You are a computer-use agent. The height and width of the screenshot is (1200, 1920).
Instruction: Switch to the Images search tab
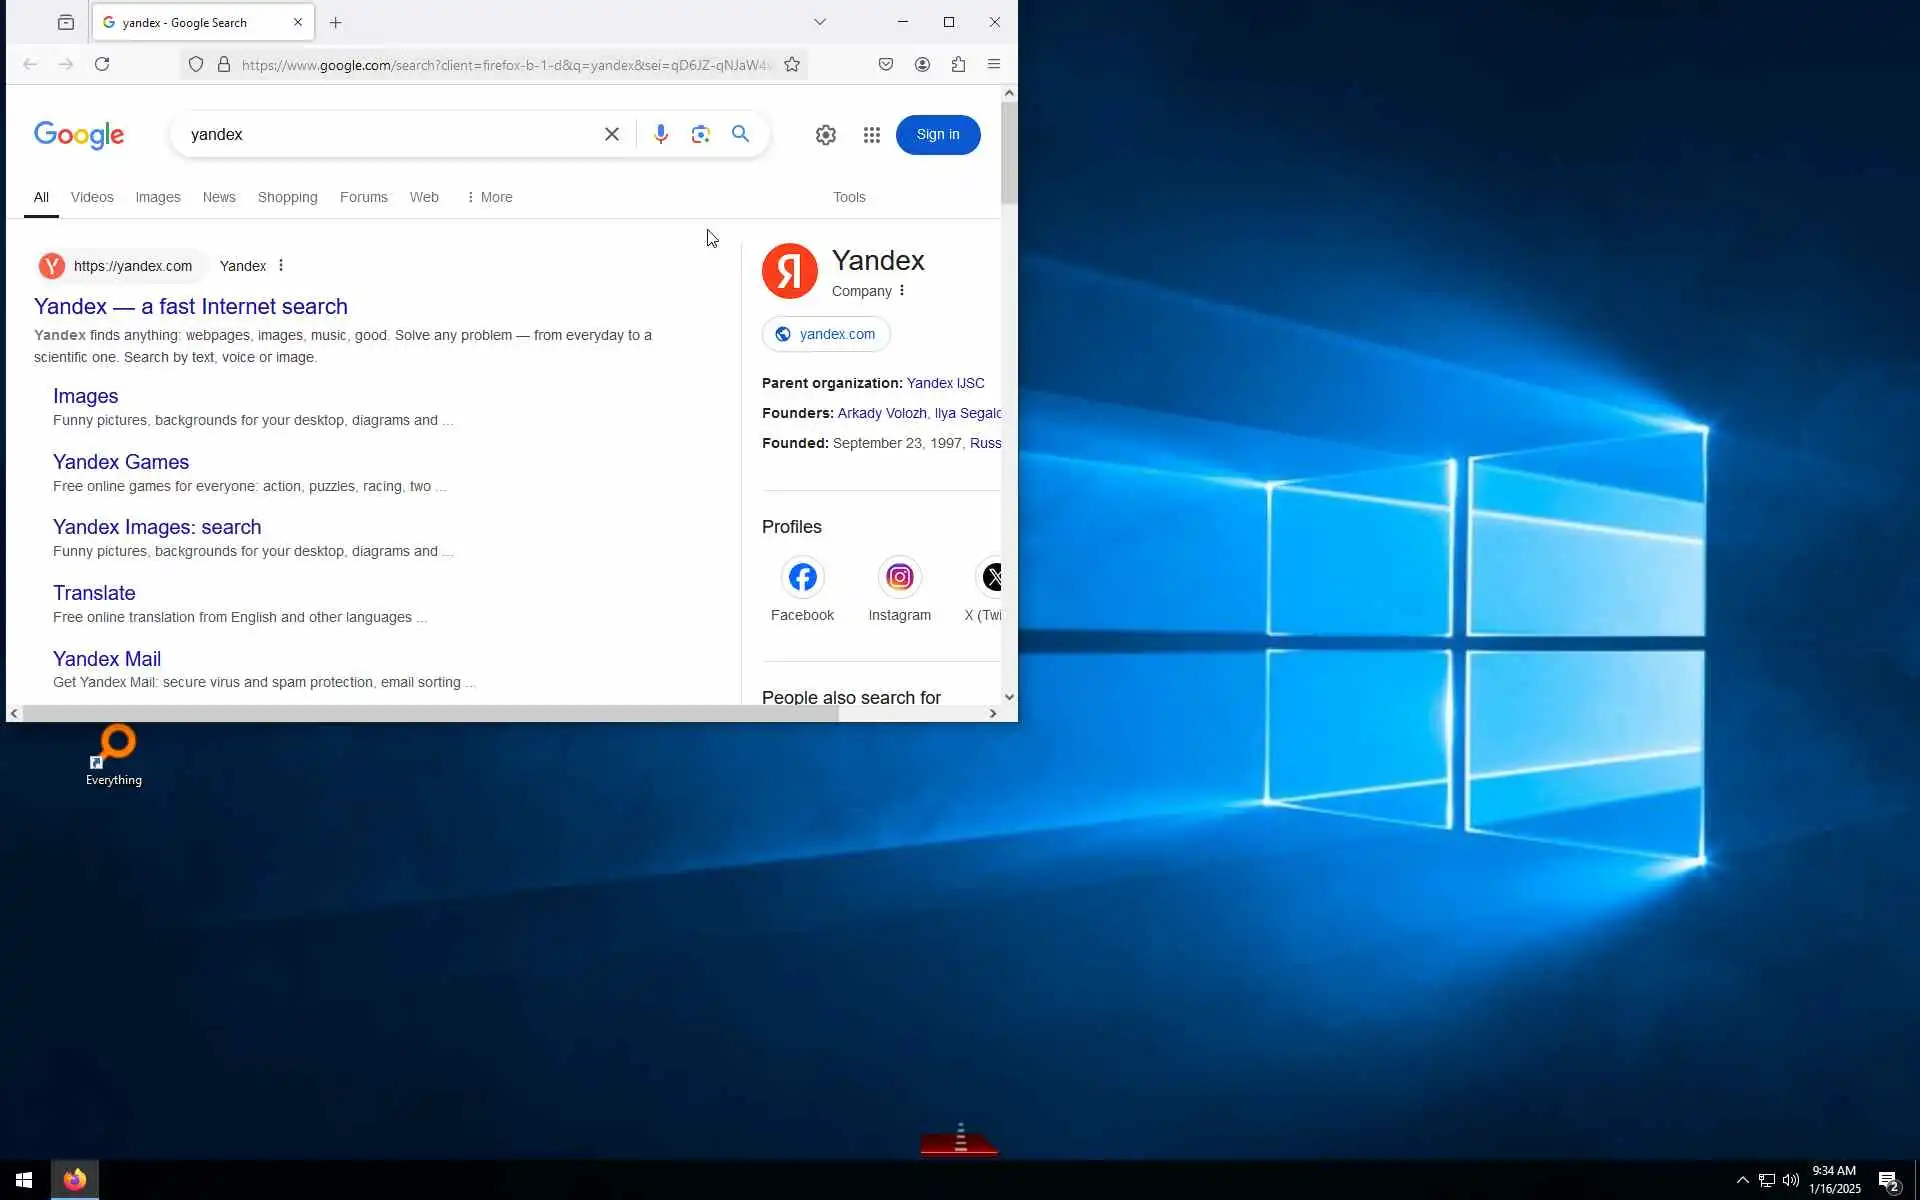pyautogui.click(x=158, y=197)
